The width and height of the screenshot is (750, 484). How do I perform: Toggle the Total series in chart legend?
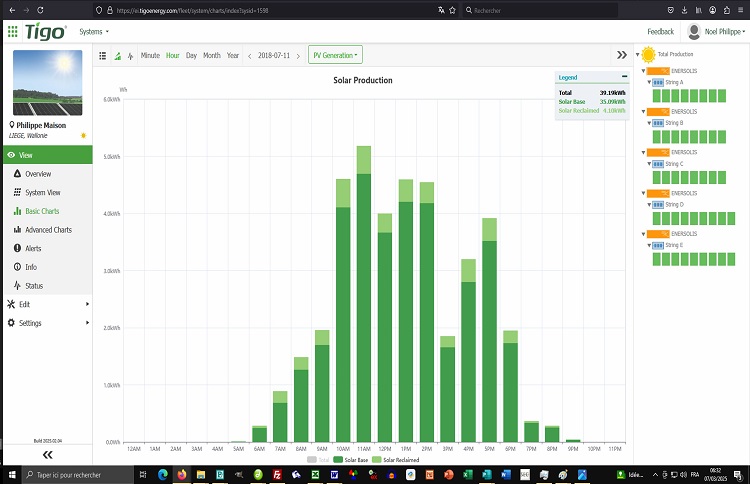click(x=318, y=459)
